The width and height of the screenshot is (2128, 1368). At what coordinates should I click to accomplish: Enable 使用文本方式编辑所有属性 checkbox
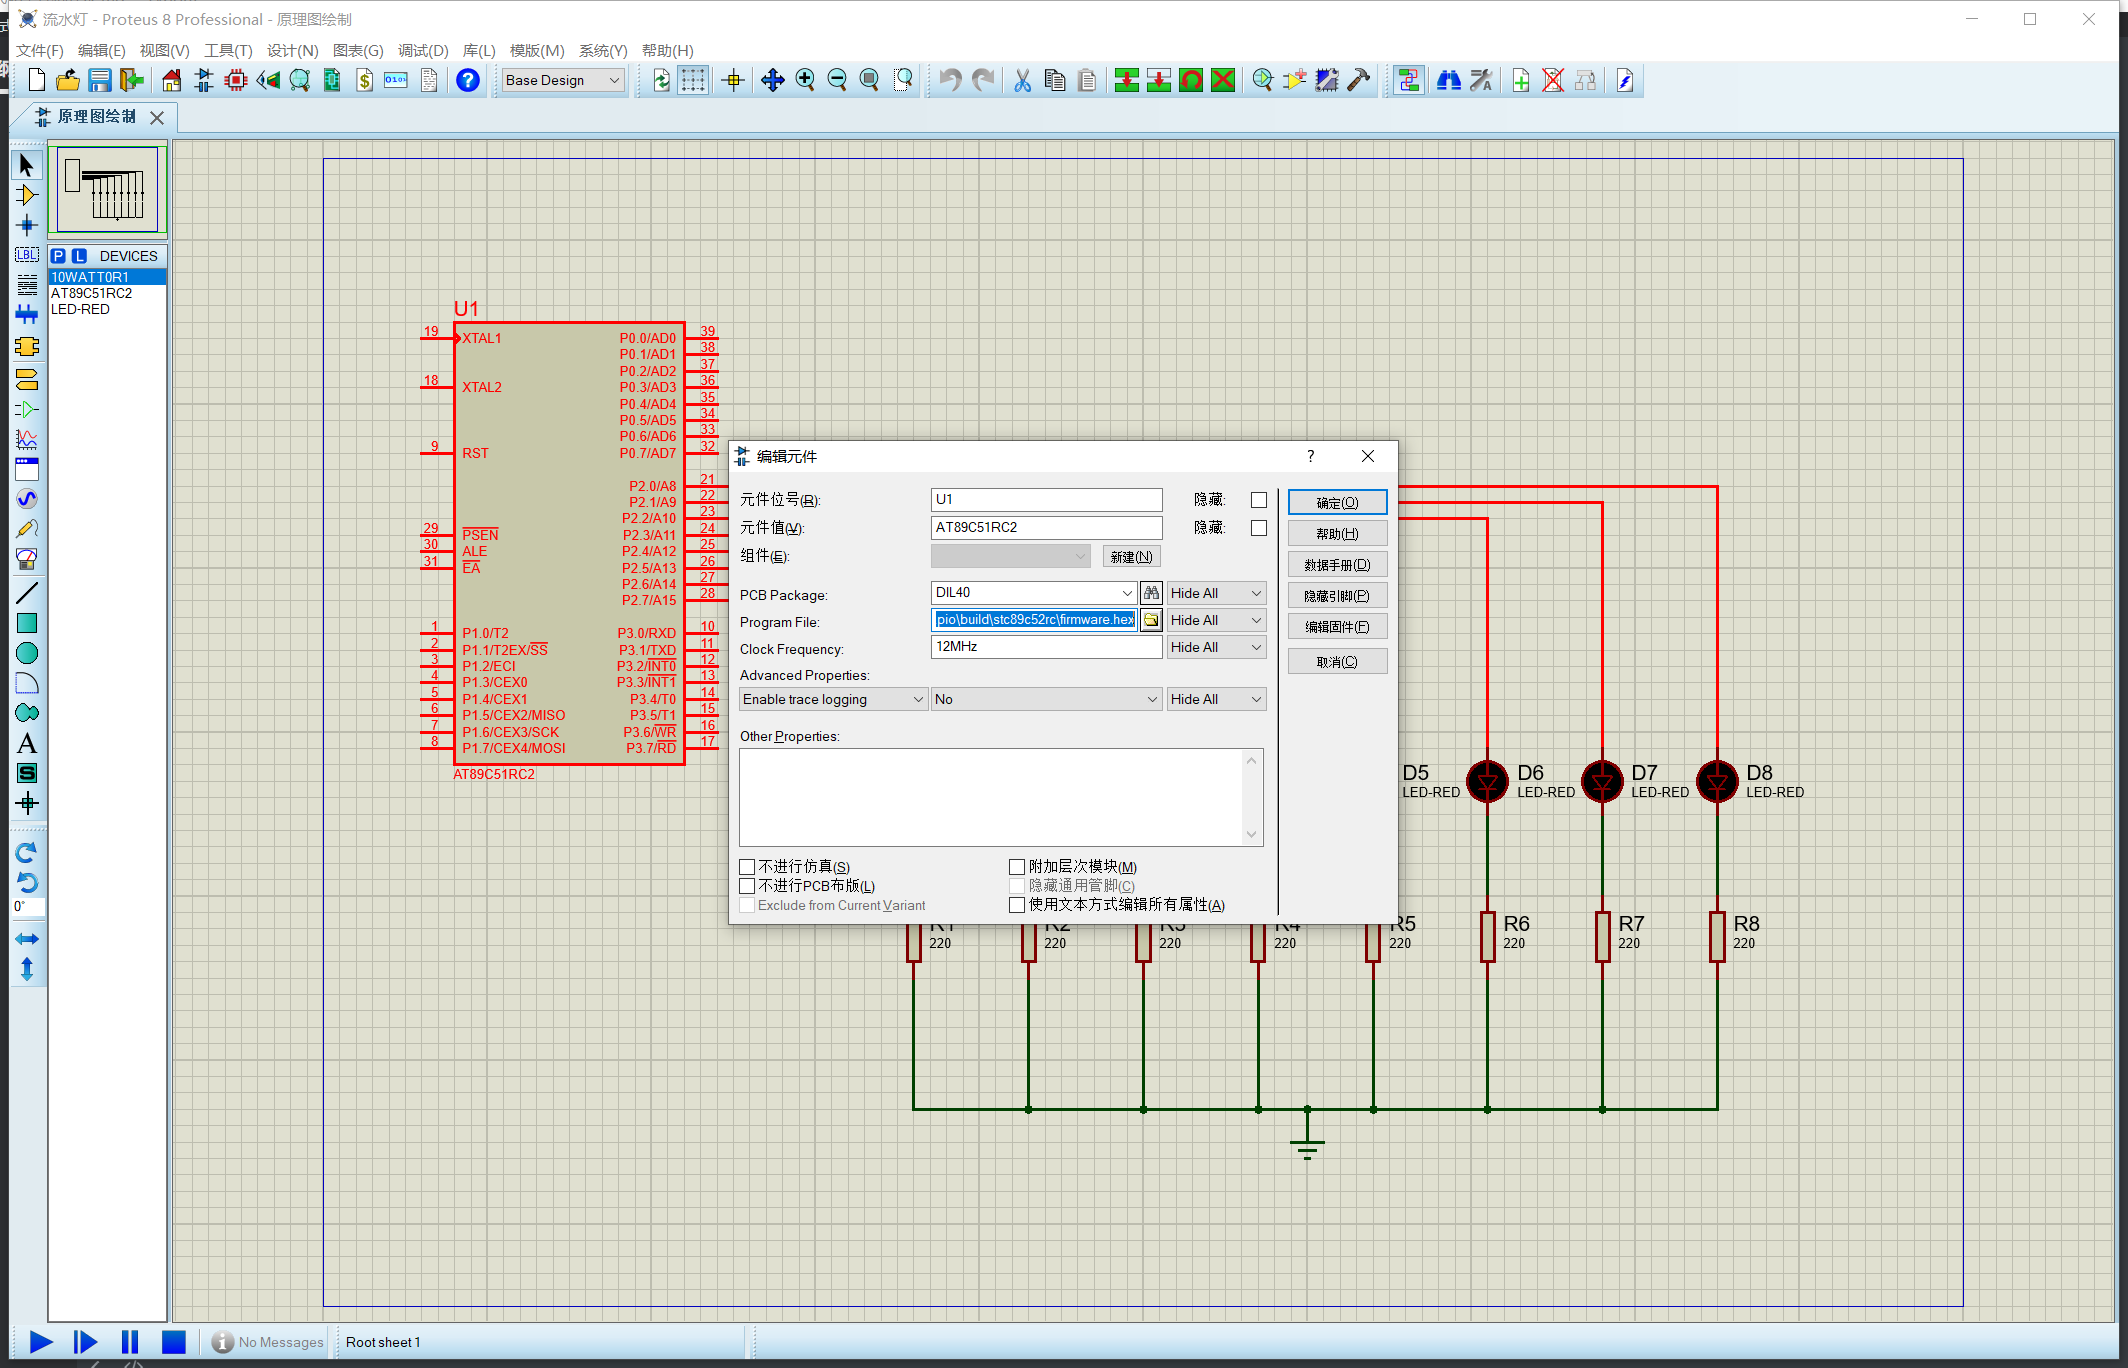[1017, 905]
